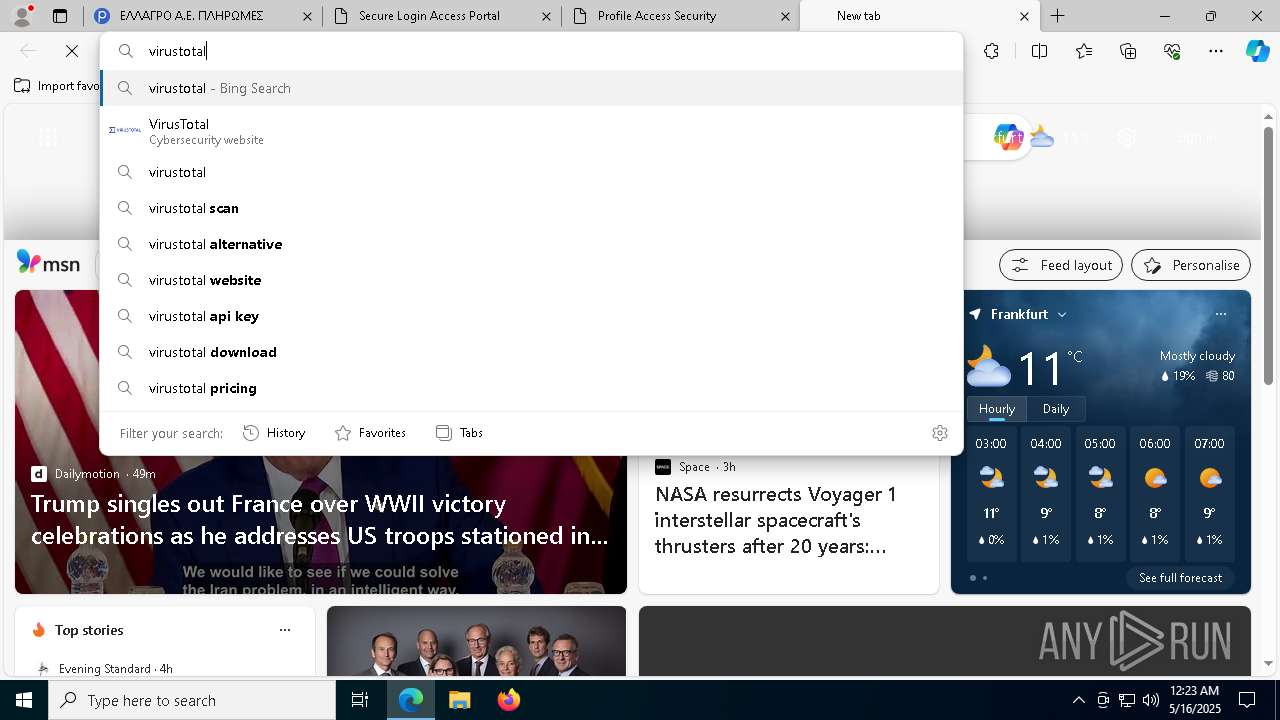Click Microsoft Edge taskbar icon
The image size is (1280, 720).
tap(411, 700)
